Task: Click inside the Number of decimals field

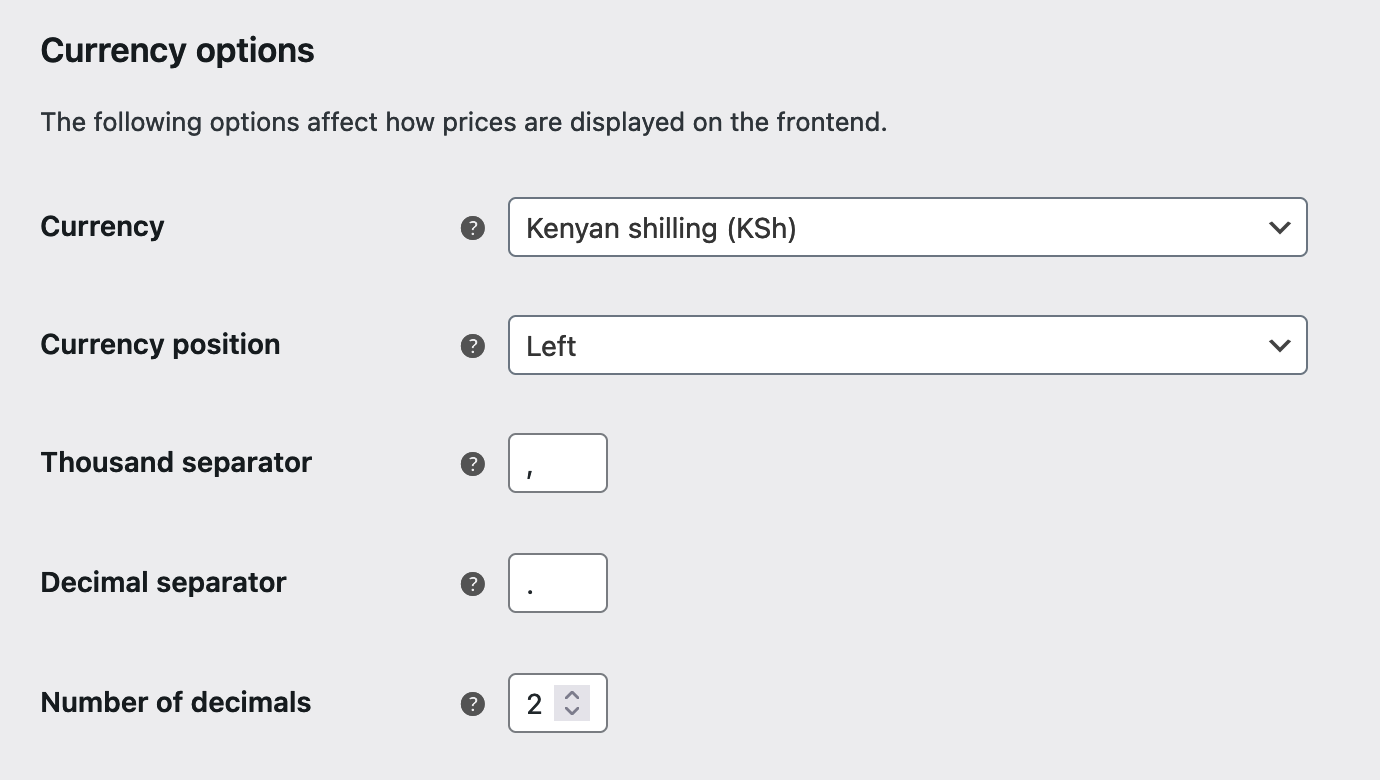Action: (x=540, y=703)
